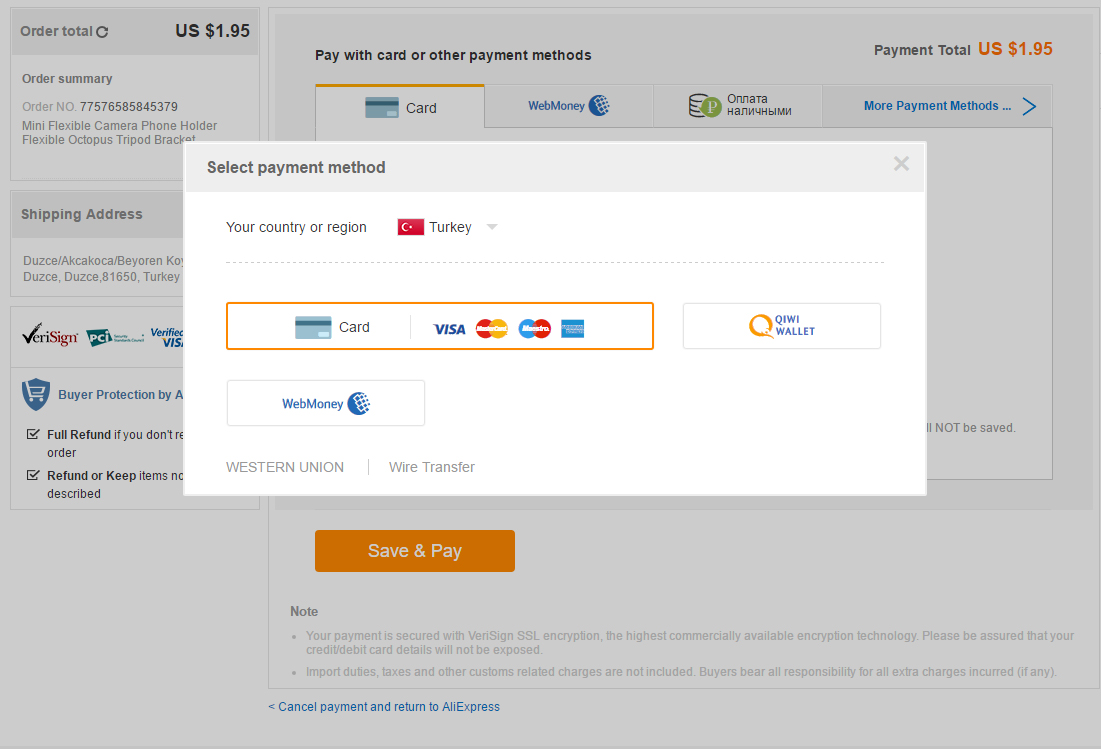This screenshot has height=749, width=1101.
Task: Click the American Express logo icon
Action: point(572,328)
